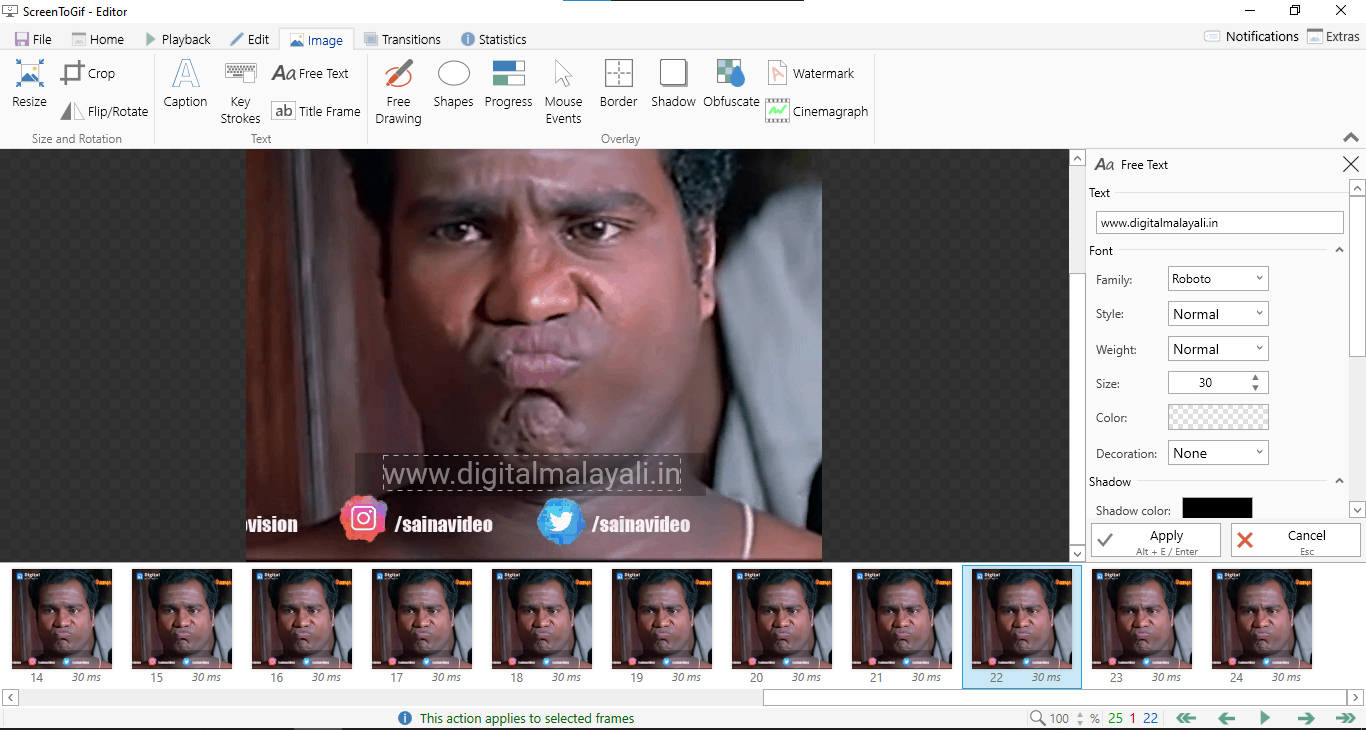Collapse the Font section
The width and height of the screenshot is (1366, 730).
[x=1339, y=250]
